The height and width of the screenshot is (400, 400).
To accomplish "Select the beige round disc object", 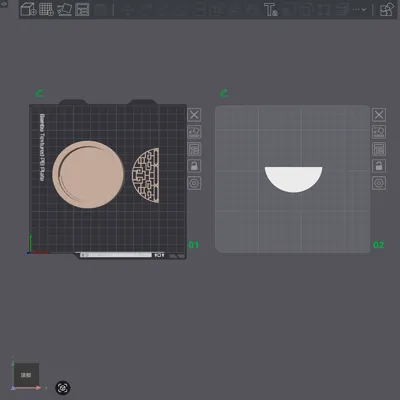I will click(88, 175).
